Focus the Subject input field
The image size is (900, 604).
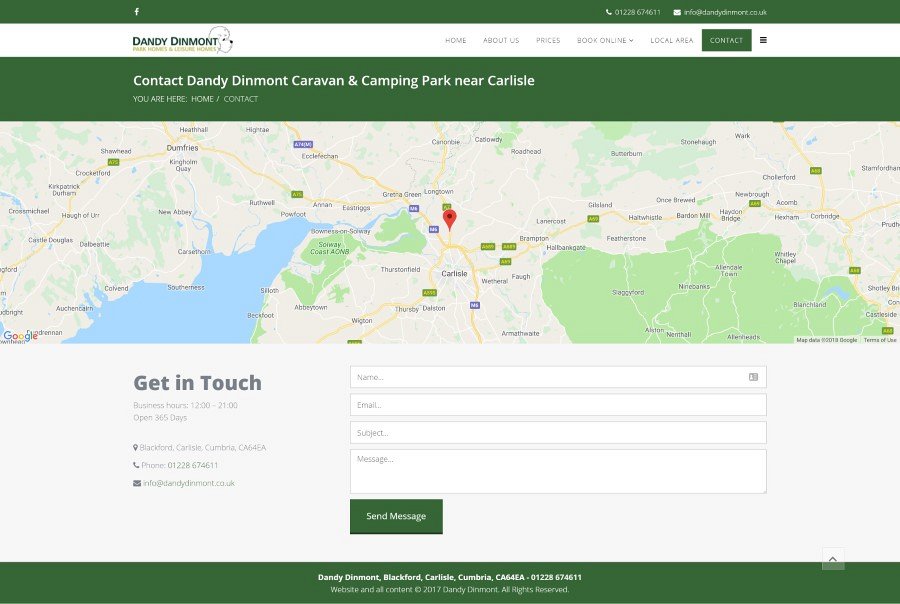pos(557,433)
